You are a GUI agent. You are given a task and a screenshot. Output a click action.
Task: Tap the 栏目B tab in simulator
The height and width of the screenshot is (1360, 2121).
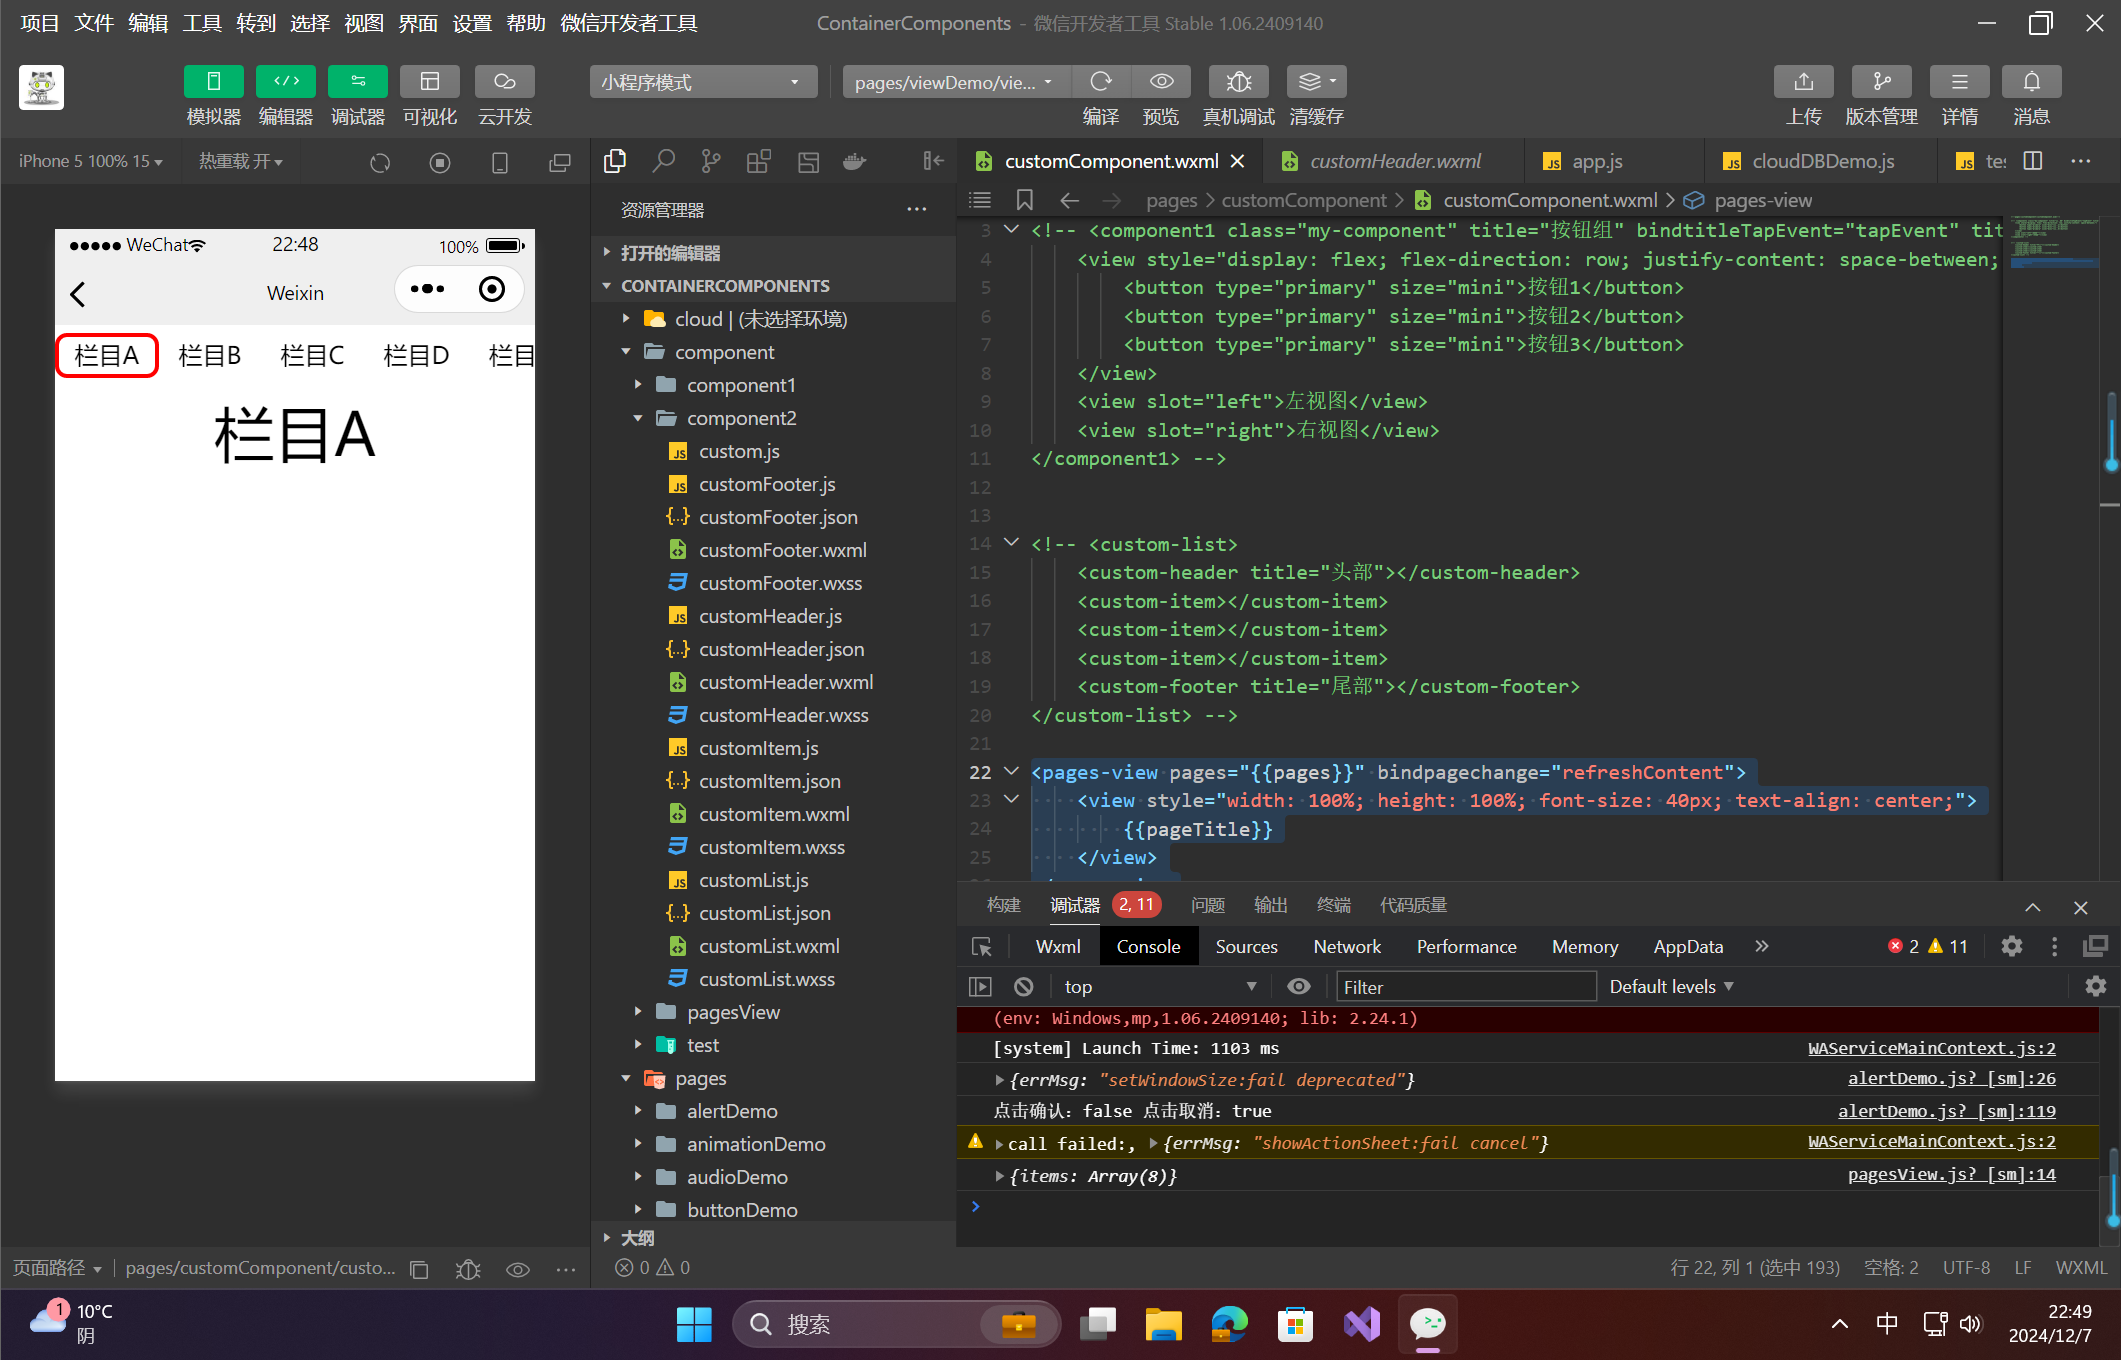pos(209,356)
